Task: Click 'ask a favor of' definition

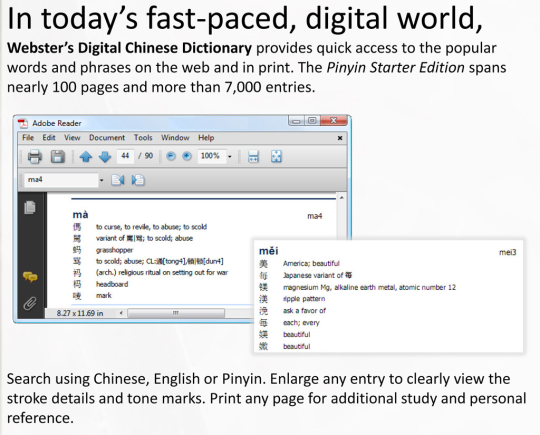Action: pos(304,311)
